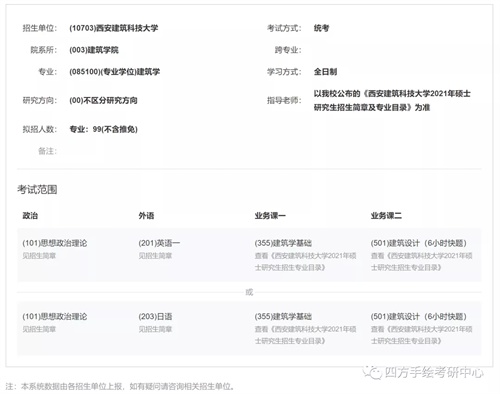
Task: Click the 业务课二 column header
Action: (386, 216)
